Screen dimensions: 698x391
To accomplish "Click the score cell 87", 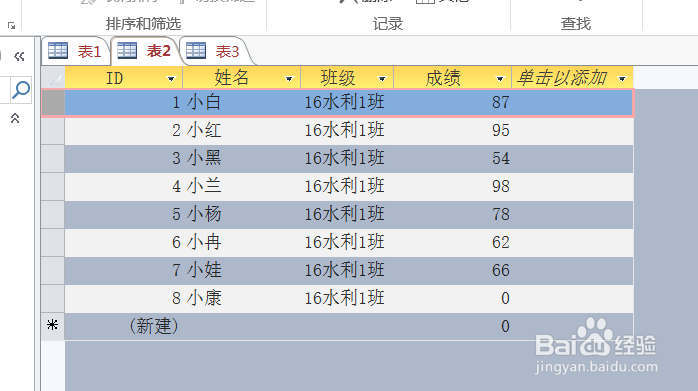I will (453, 103).
